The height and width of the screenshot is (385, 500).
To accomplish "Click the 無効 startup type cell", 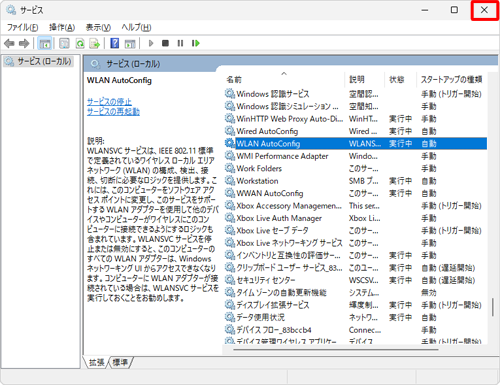I will 428,293.
